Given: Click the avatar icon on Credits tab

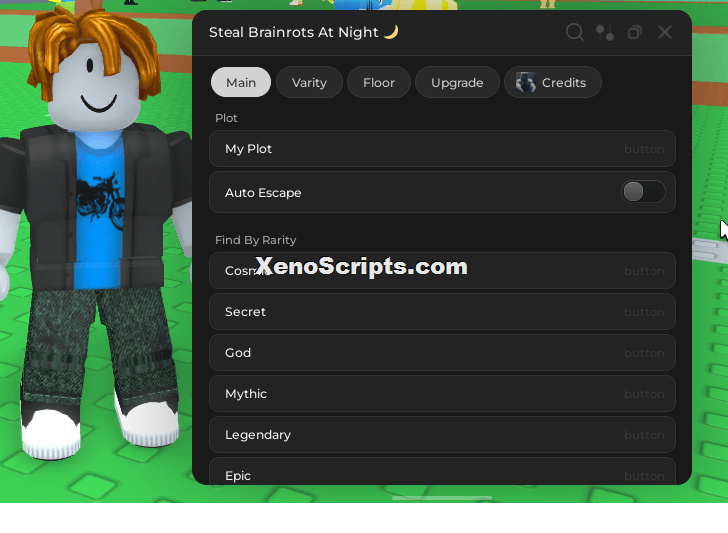Looking at the screenshot, I should tap(526, 83).
